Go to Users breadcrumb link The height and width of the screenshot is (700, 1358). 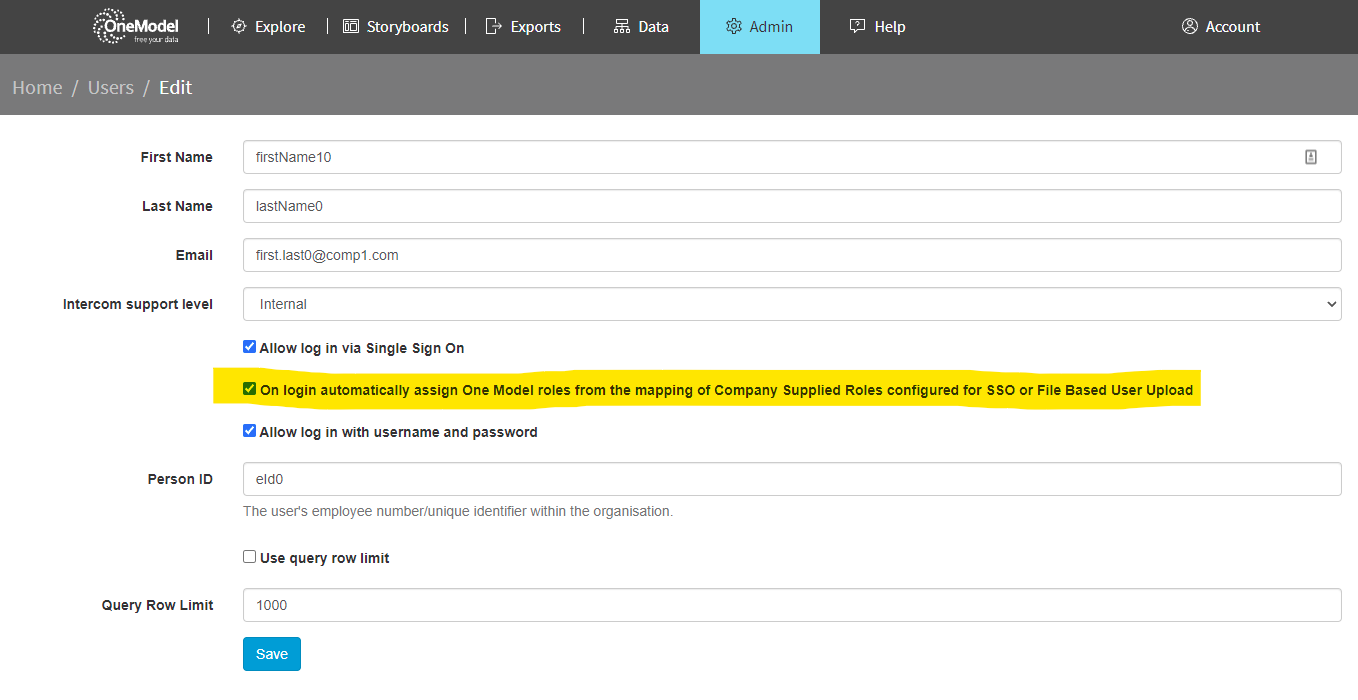point(110,88)
